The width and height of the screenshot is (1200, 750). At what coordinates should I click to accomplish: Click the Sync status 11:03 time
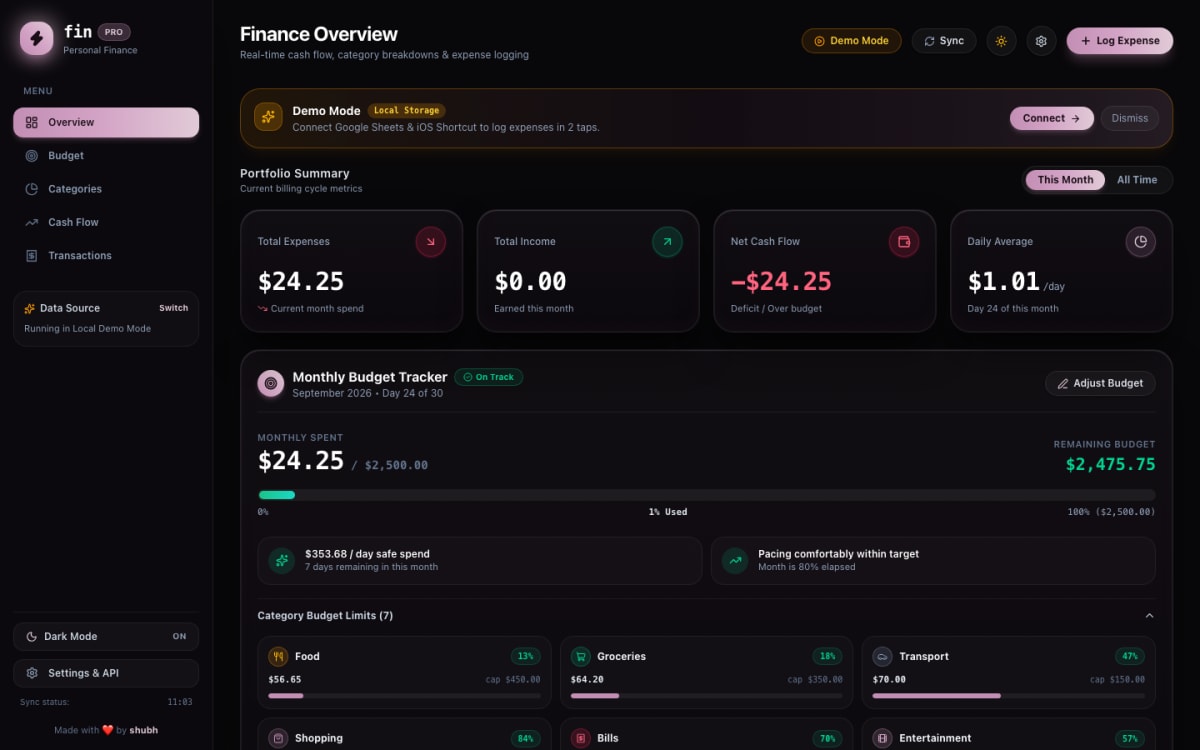pos(180,702)
